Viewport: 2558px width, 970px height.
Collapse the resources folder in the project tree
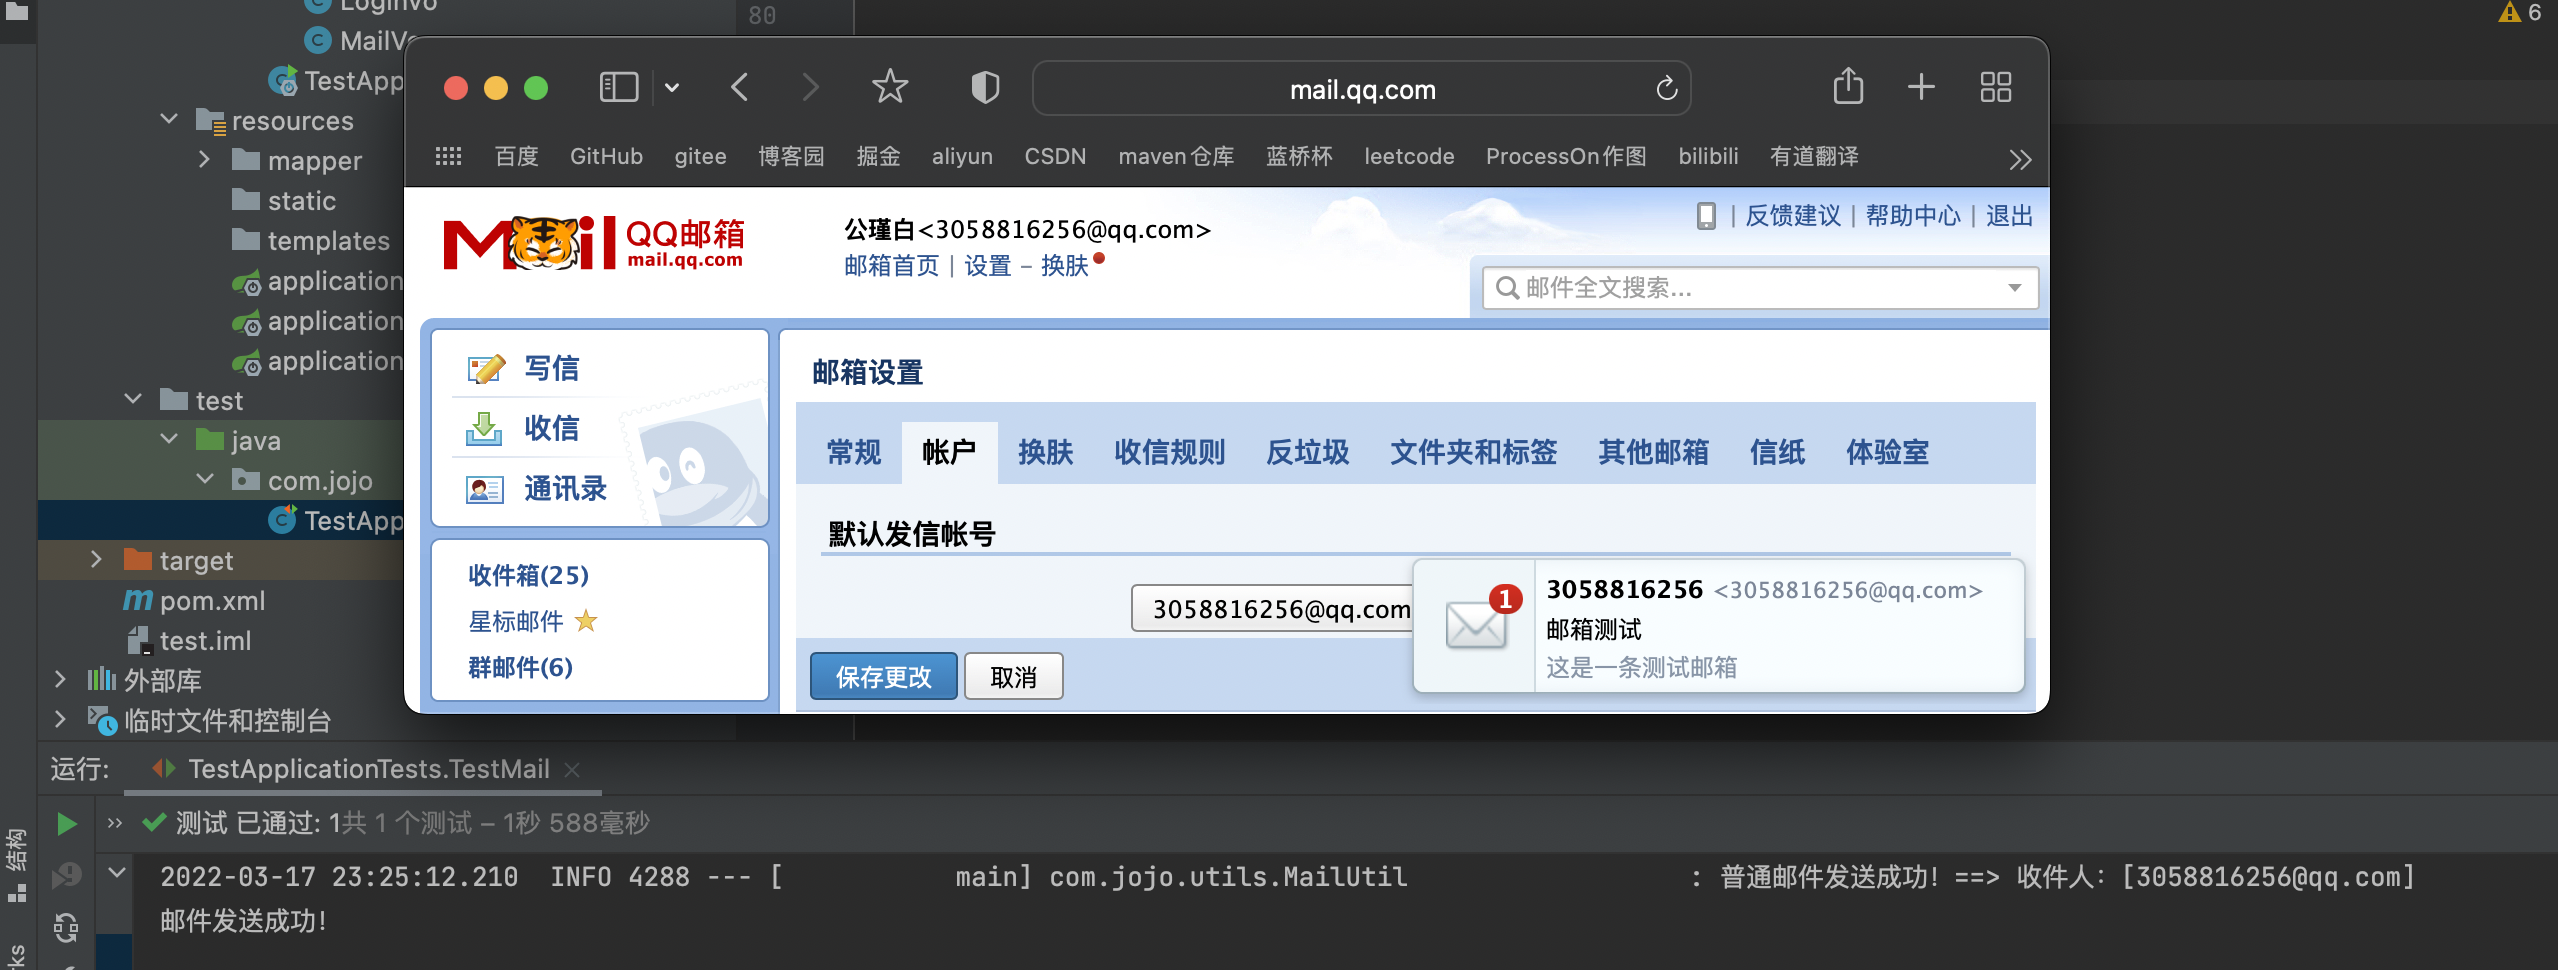169,120
